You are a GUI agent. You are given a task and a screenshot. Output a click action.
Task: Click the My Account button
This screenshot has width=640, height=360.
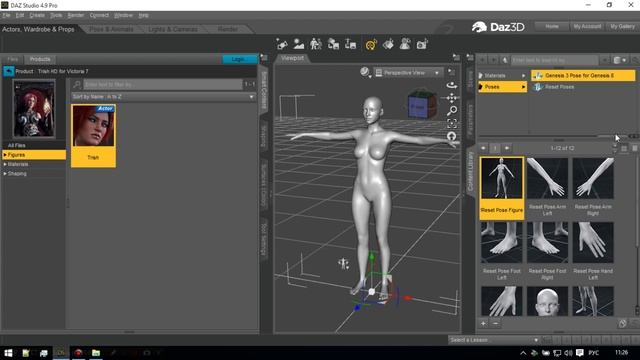click(x=587, y=27)
